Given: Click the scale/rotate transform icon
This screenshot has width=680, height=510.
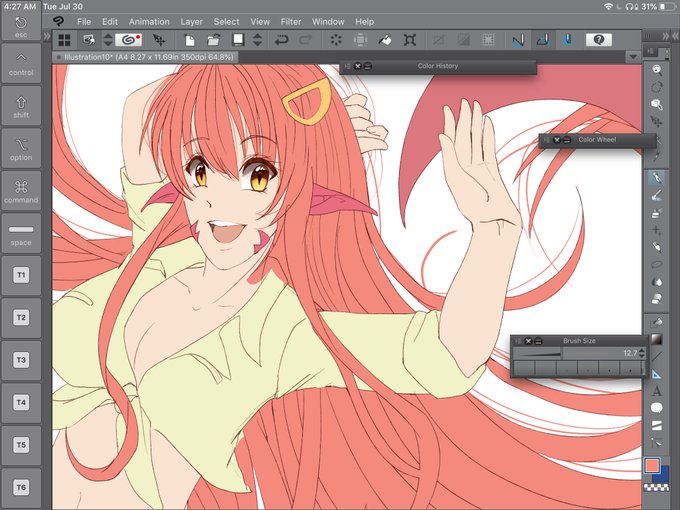Looking at the screenshot, I should click(409, 40).
